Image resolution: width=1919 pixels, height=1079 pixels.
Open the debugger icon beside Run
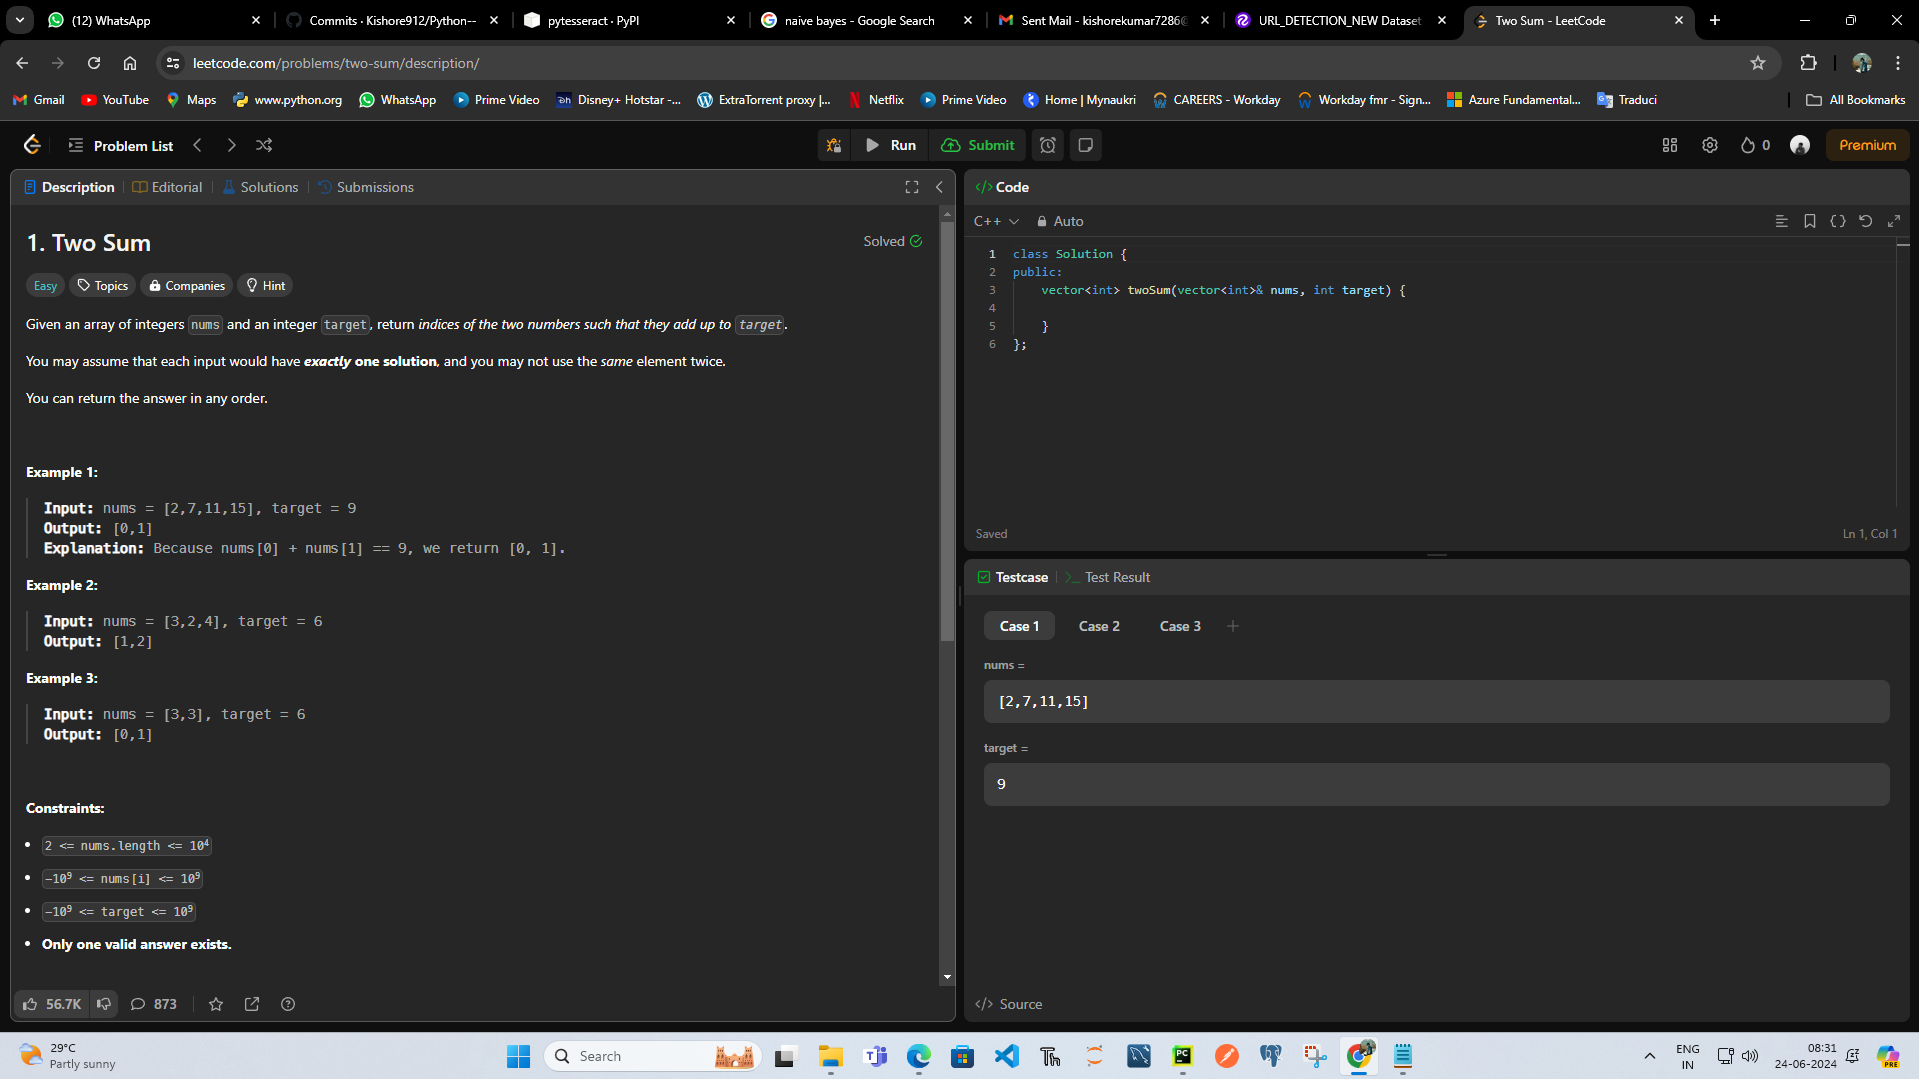[x=833, y=145]
